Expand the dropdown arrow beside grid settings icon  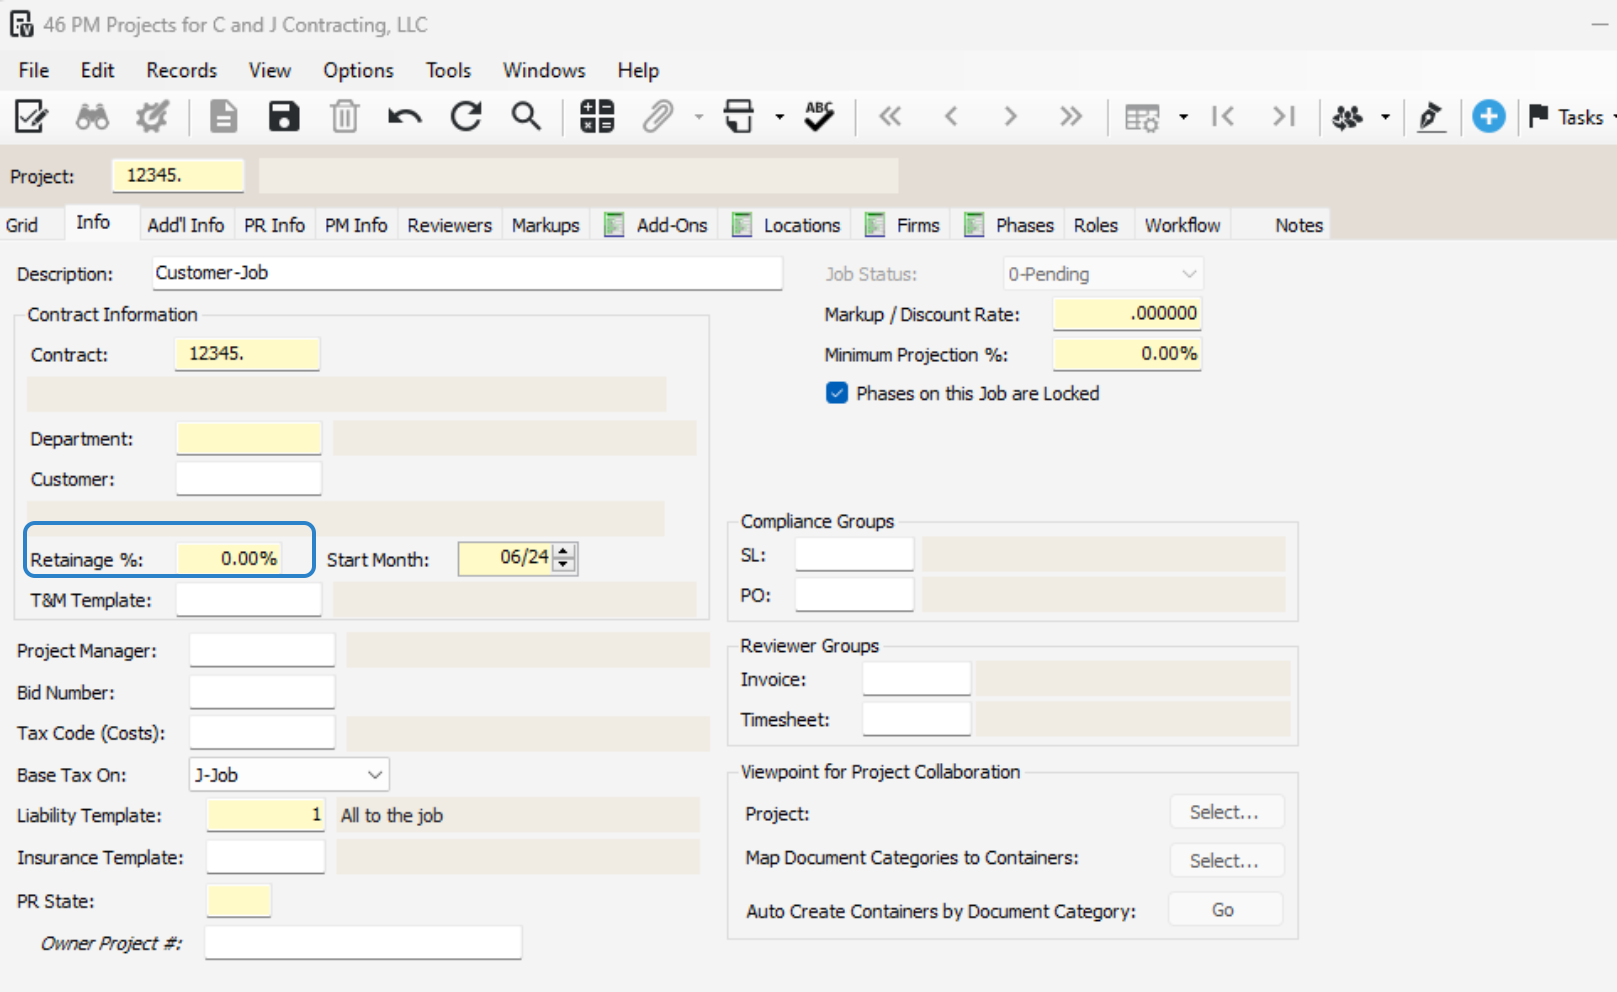[x=1183, y=117]
